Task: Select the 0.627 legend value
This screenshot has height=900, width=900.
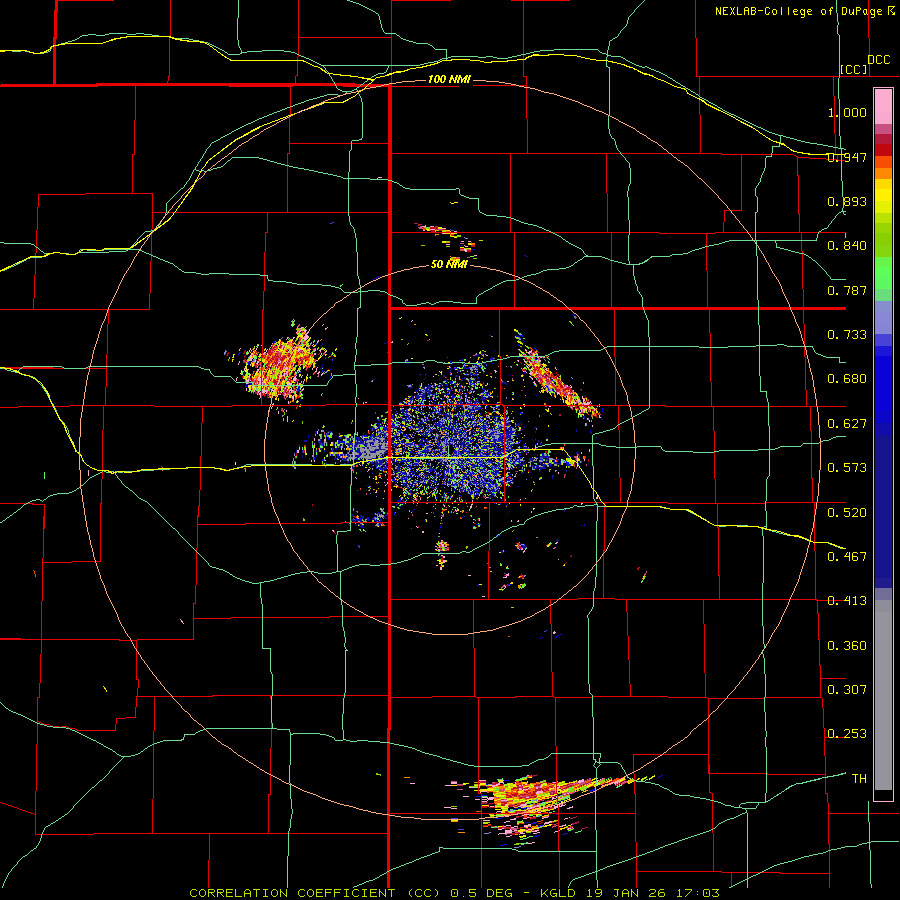Action: tap(847, 424)
